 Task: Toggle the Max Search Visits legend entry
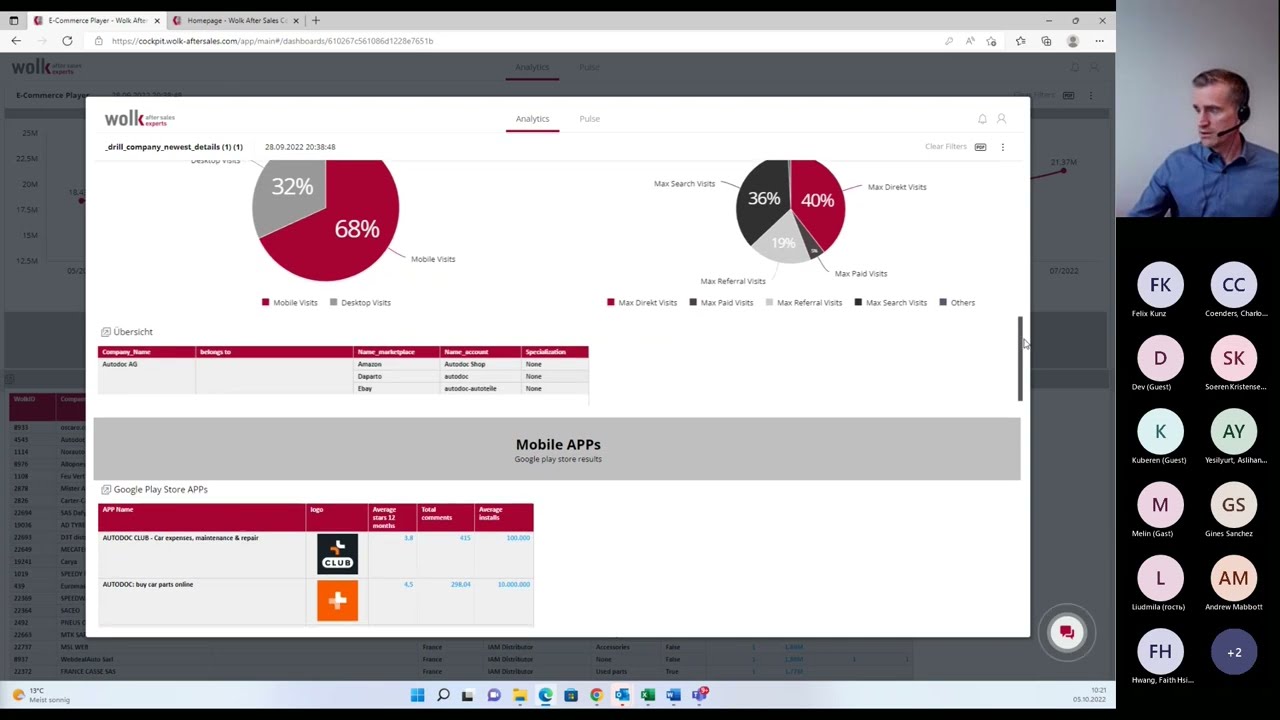pos(890,303)
